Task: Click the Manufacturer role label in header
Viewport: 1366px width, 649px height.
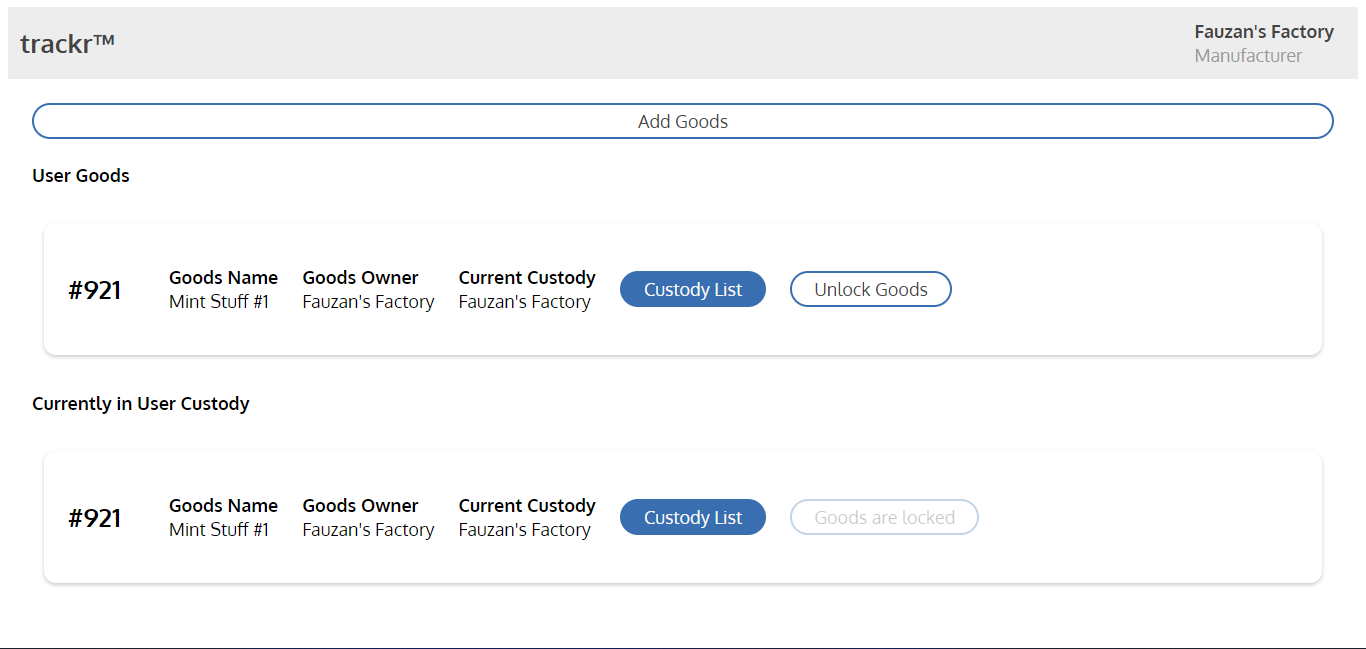Action: click(1248, 56)
